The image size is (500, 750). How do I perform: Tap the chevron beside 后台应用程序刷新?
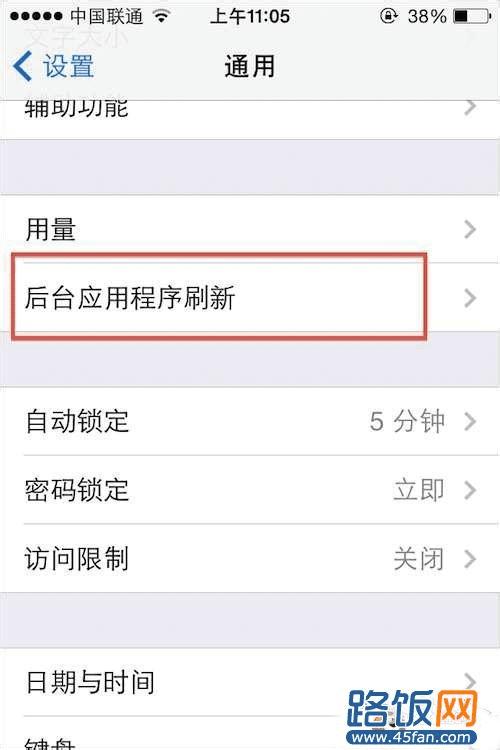click(x=470, y=298)
